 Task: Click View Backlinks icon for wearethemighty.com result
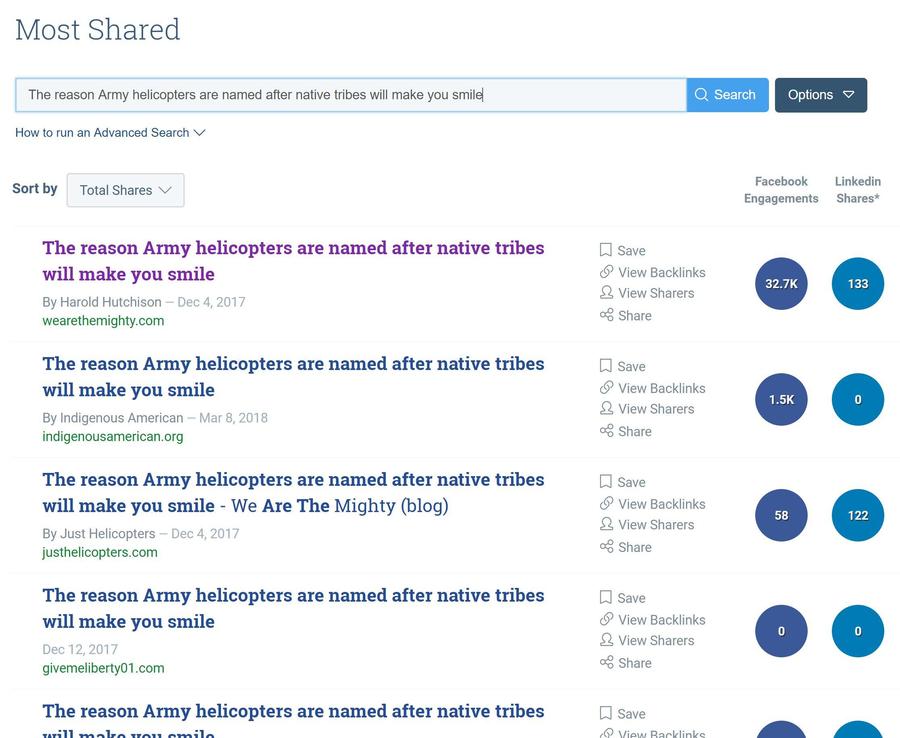(x=606, y=271)
